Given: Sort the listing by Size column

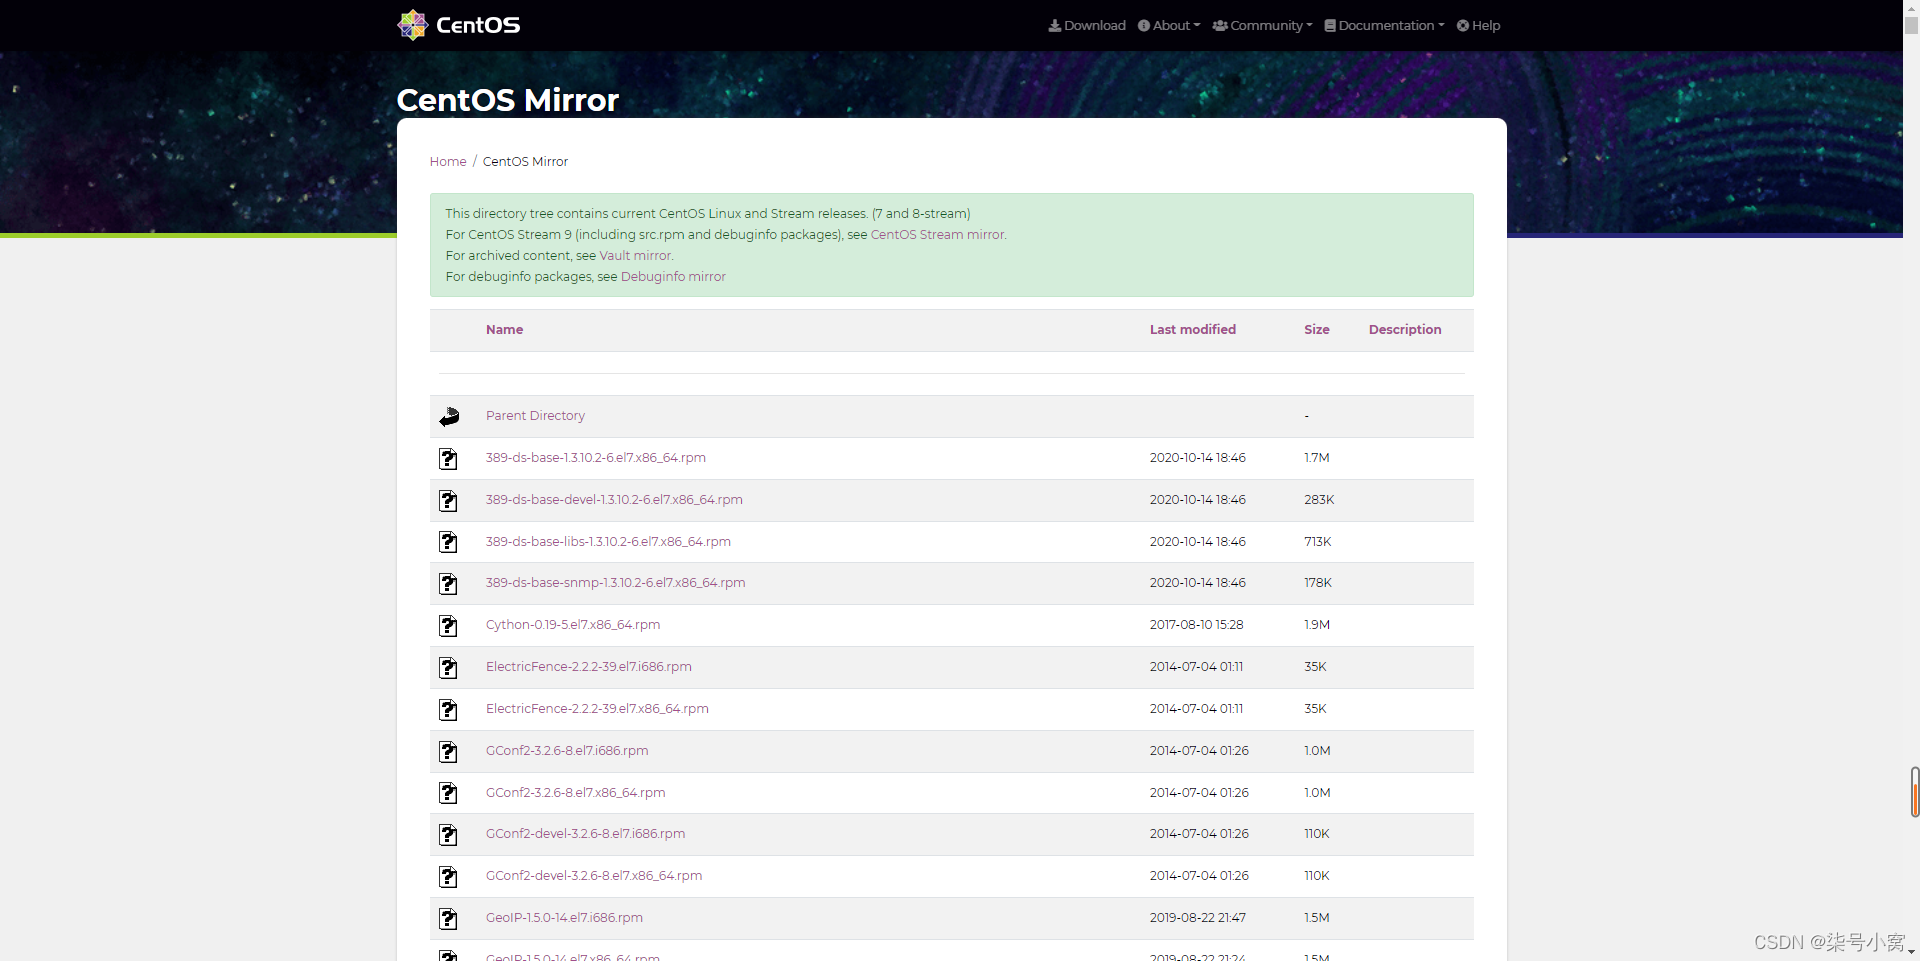Looking at the screenshot, I should pos(1315,329).
